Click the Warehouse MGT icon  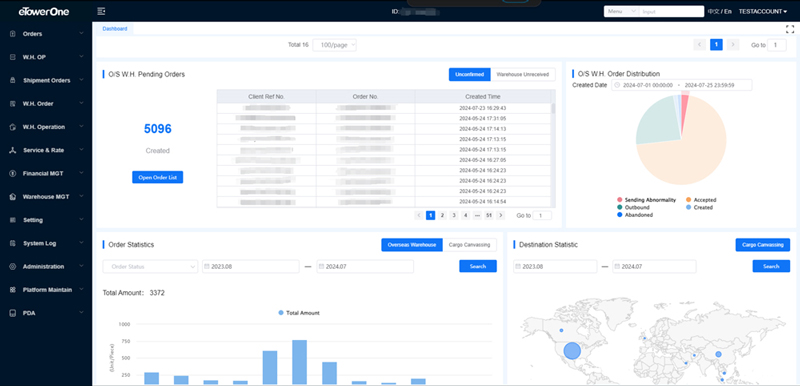click(x=13, y=197)
